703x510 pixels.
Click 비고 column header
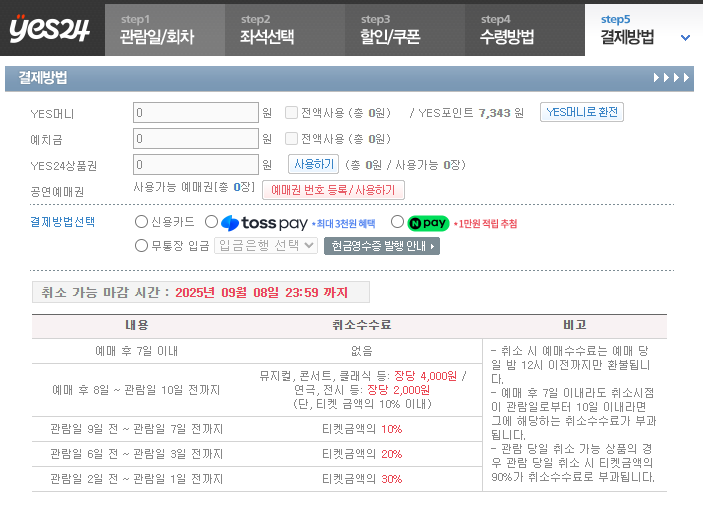(574, 325)
